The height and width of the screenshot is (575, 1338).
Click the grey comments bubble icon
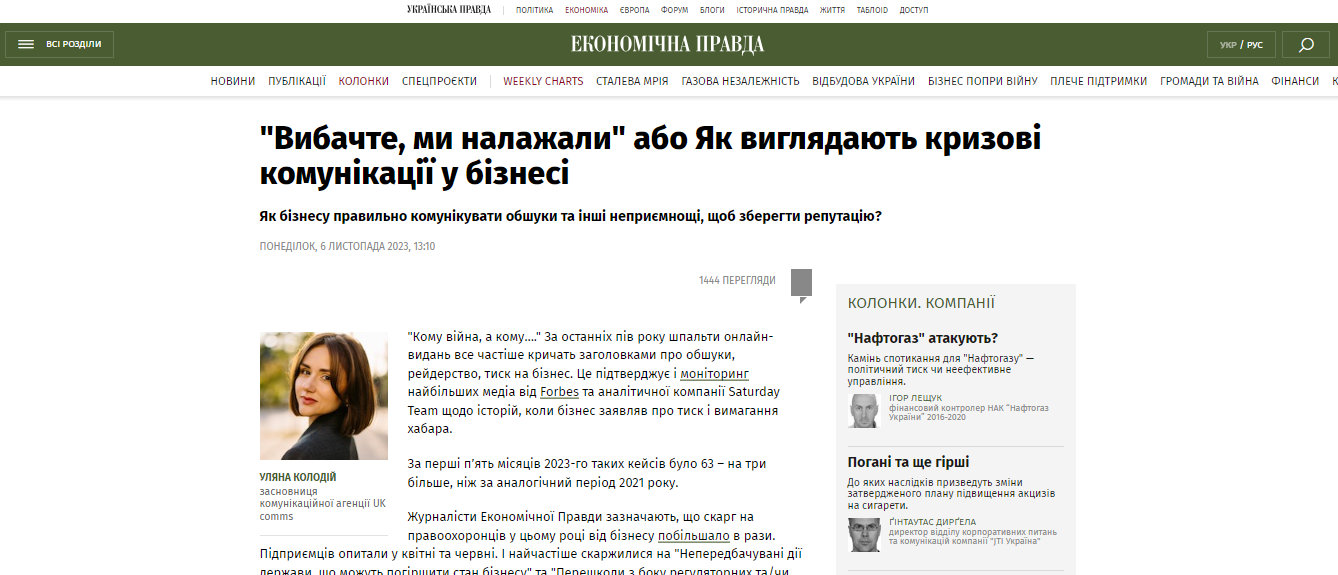(801, 285)
